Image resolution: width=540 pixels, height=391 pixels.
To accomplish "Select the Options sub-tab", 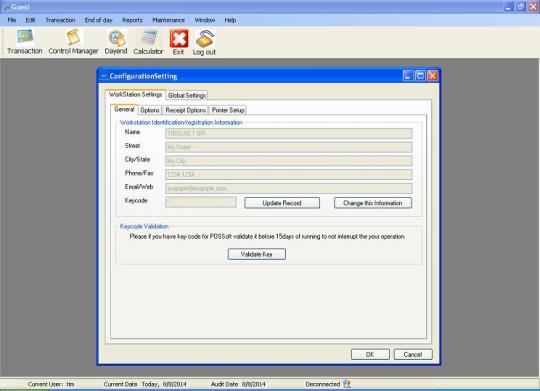I will [x=150, y=110].
